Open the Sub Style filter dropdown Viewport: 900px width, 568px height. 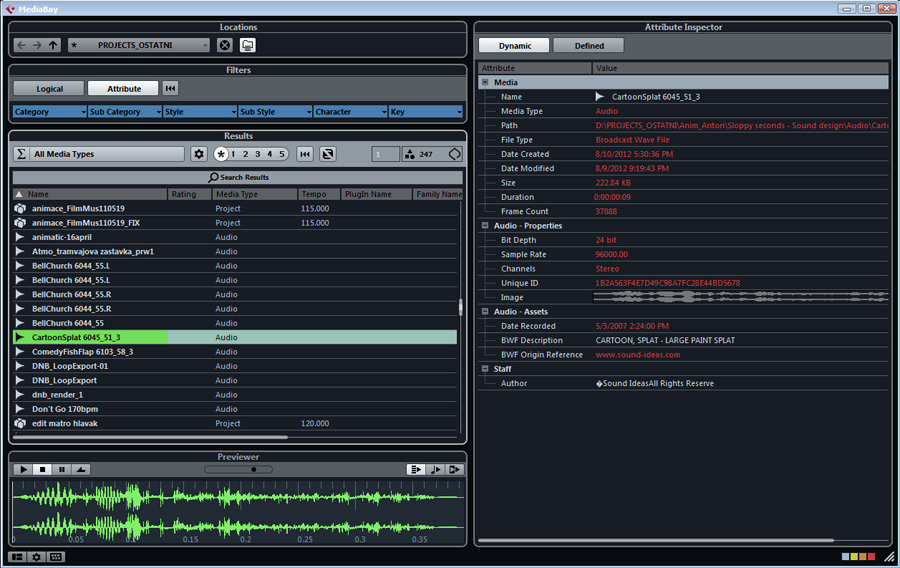275,112
